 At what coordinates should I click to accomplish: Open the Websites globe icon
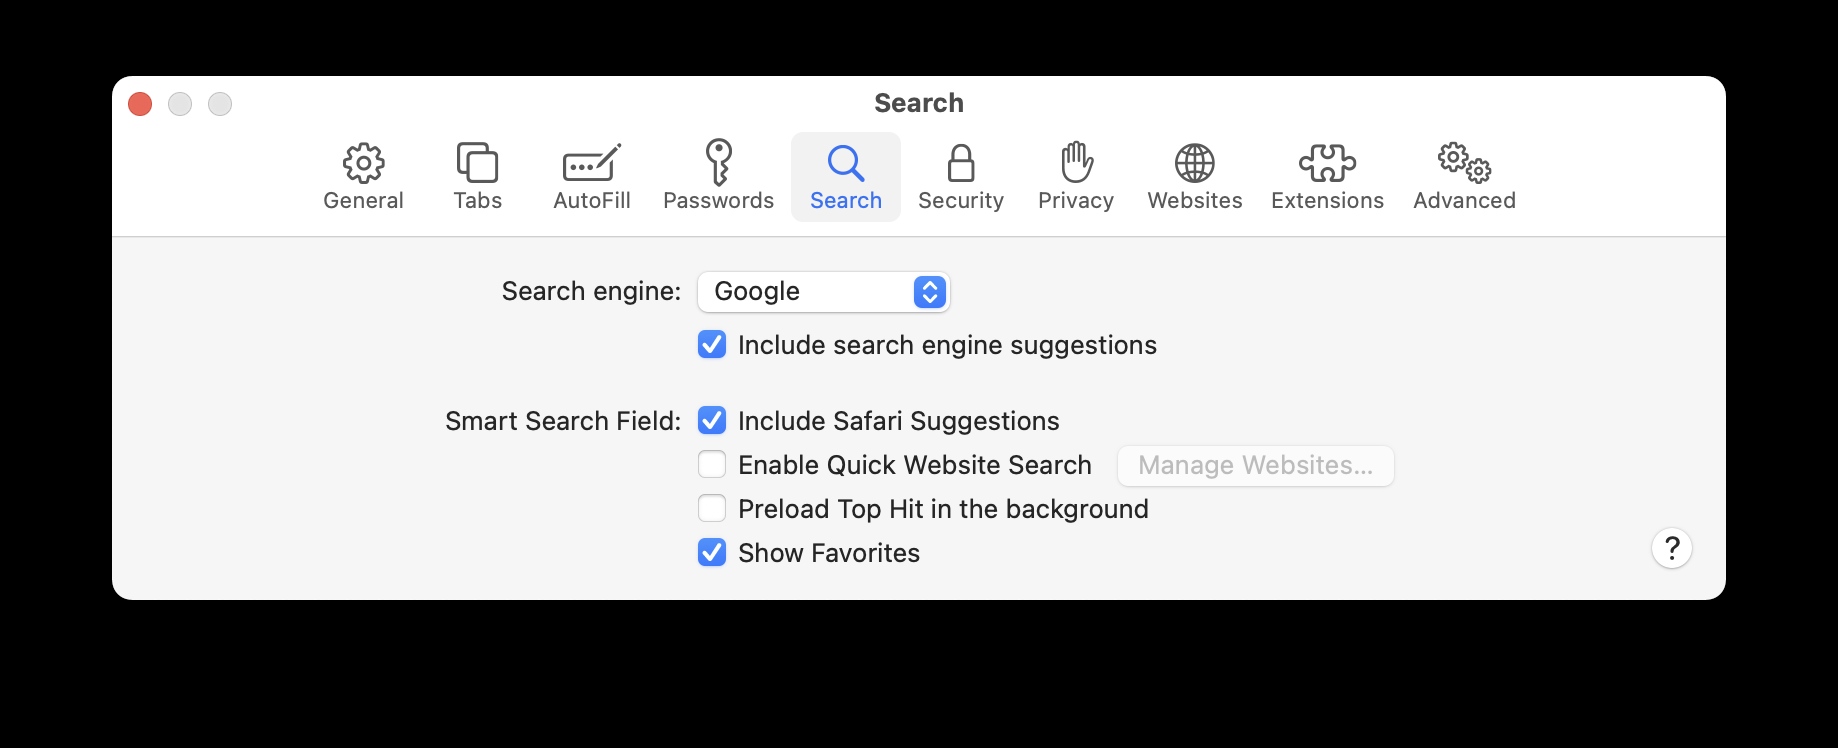coord(1194,163)
